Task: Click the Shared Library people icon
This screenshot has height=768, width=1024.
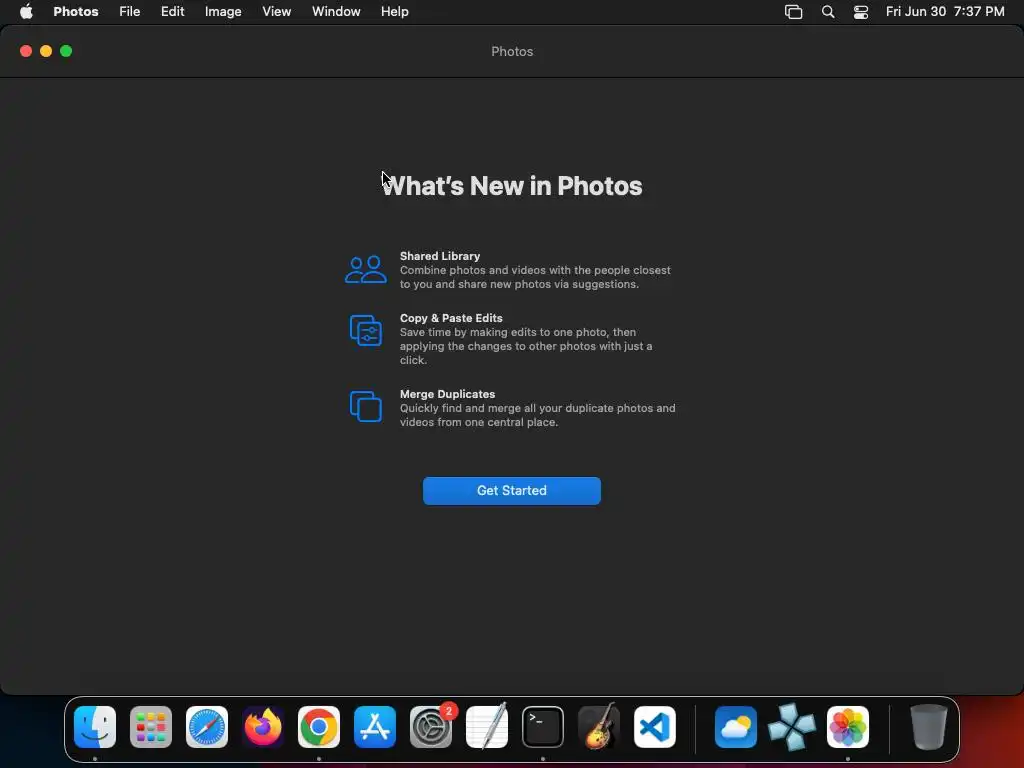Action: click(x=366, y=269)
